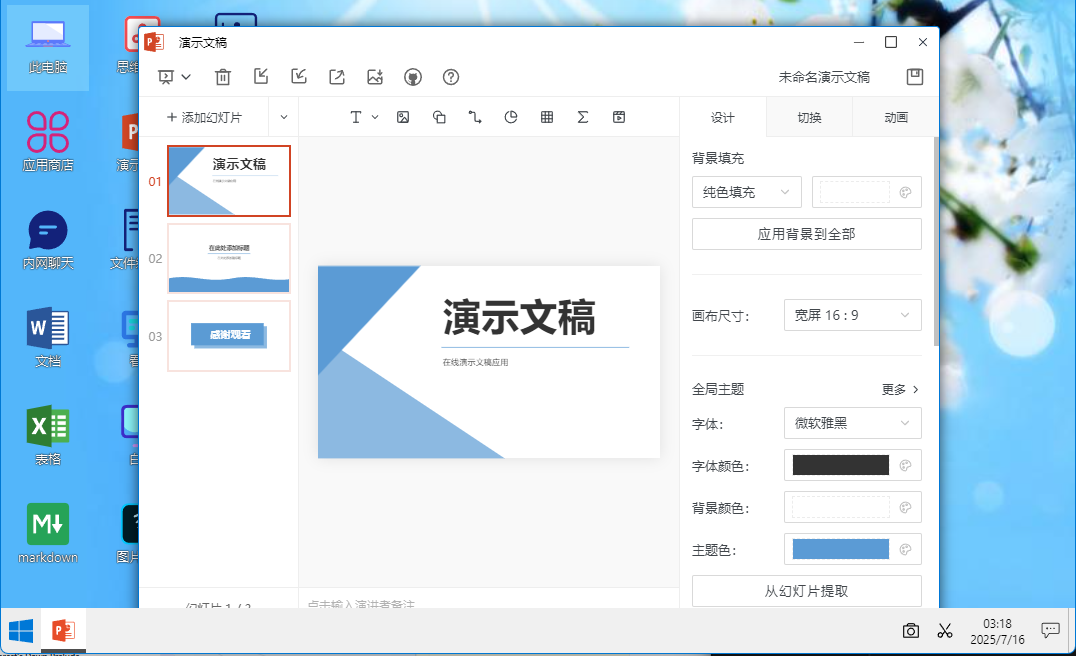
Task: Click the blue 主题色 swatch
Action: [x=841, y=549]
